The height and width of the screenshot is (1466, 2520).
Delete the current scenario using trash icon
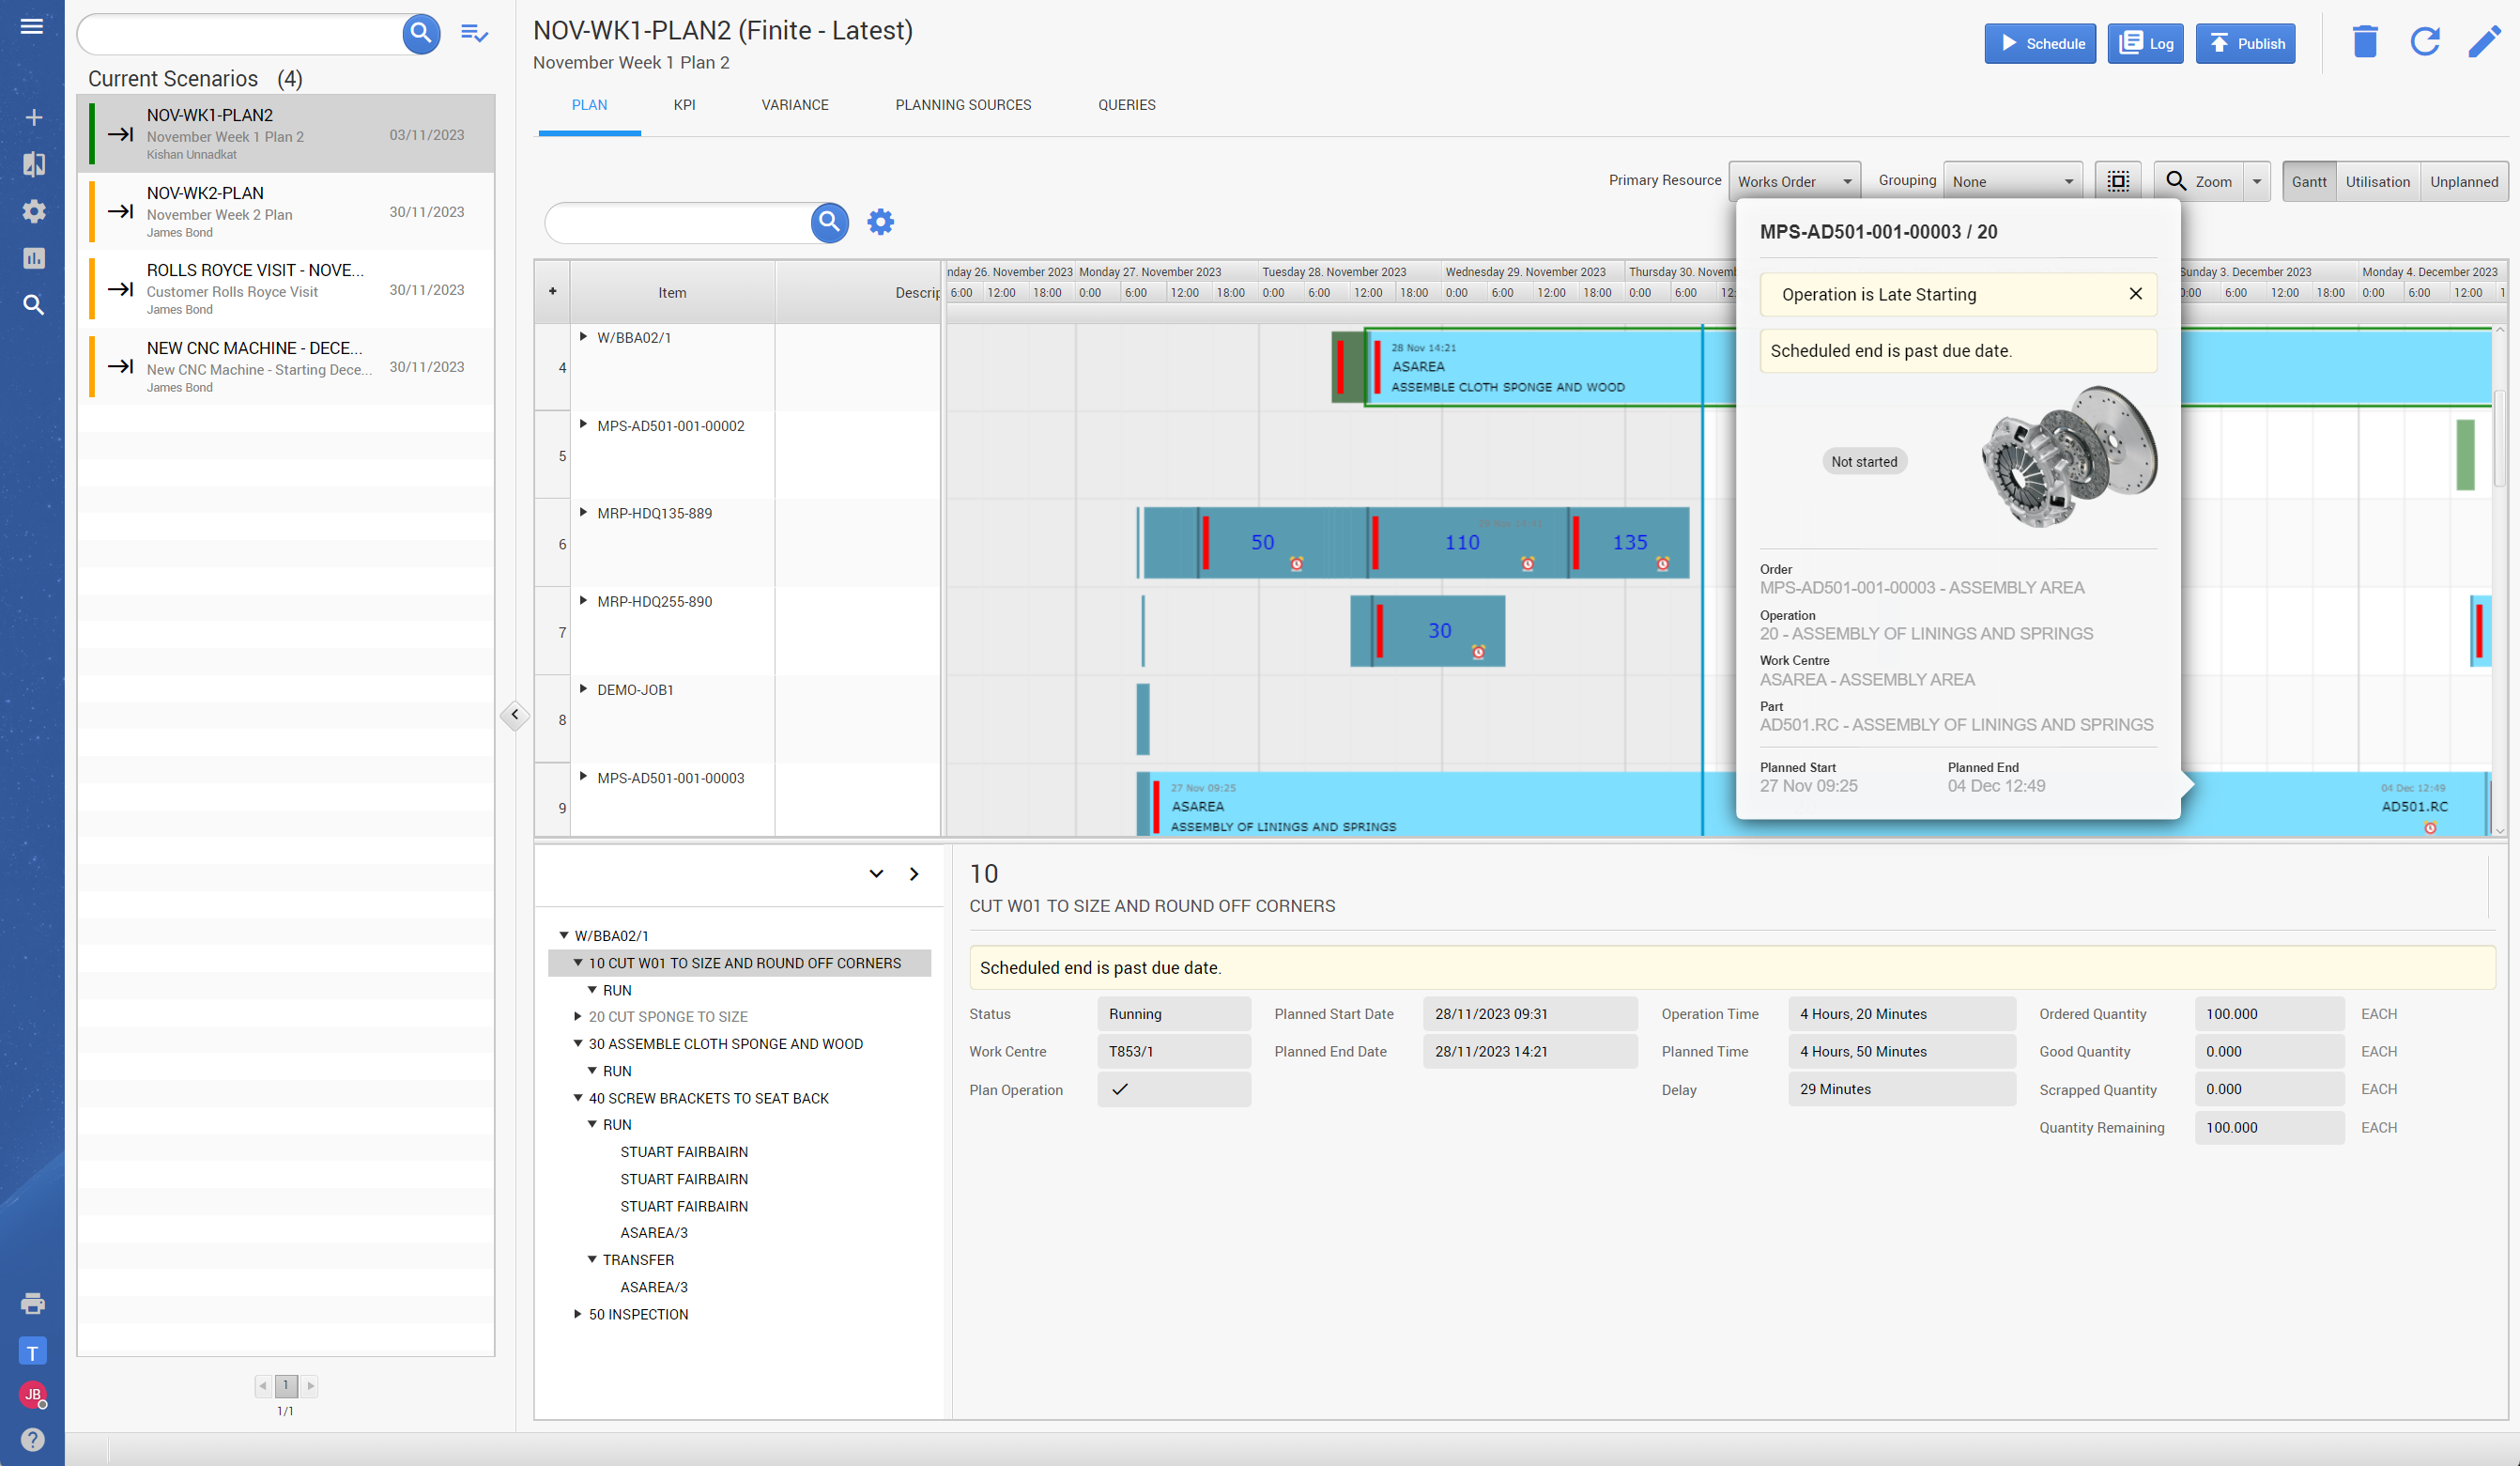(x=2364, y=42)
